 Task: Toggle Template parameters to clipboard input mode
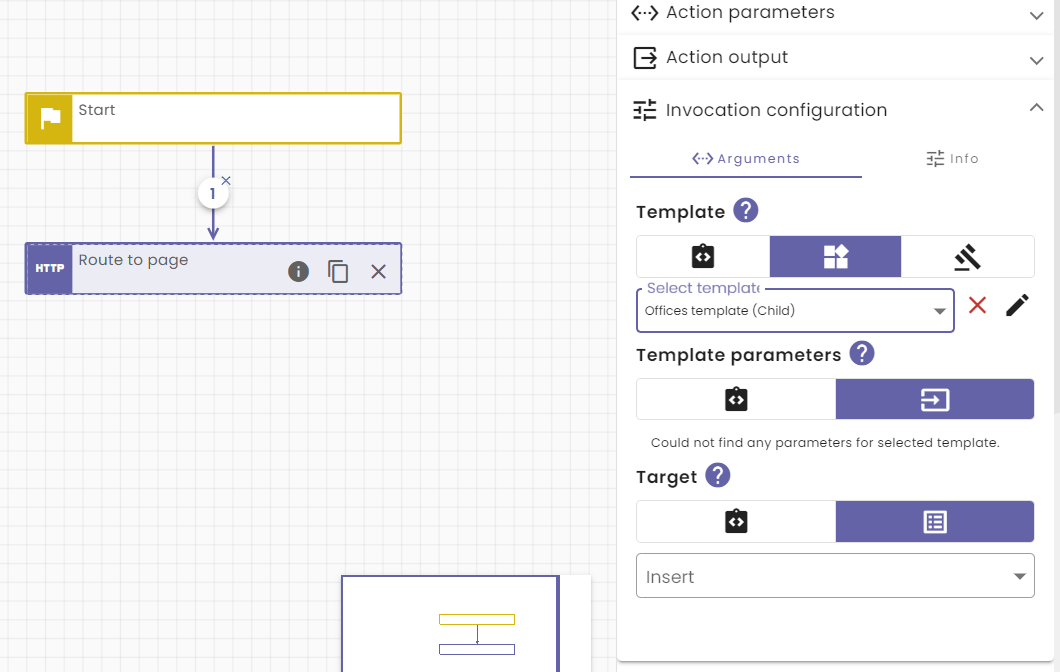[x=736, y=399]
